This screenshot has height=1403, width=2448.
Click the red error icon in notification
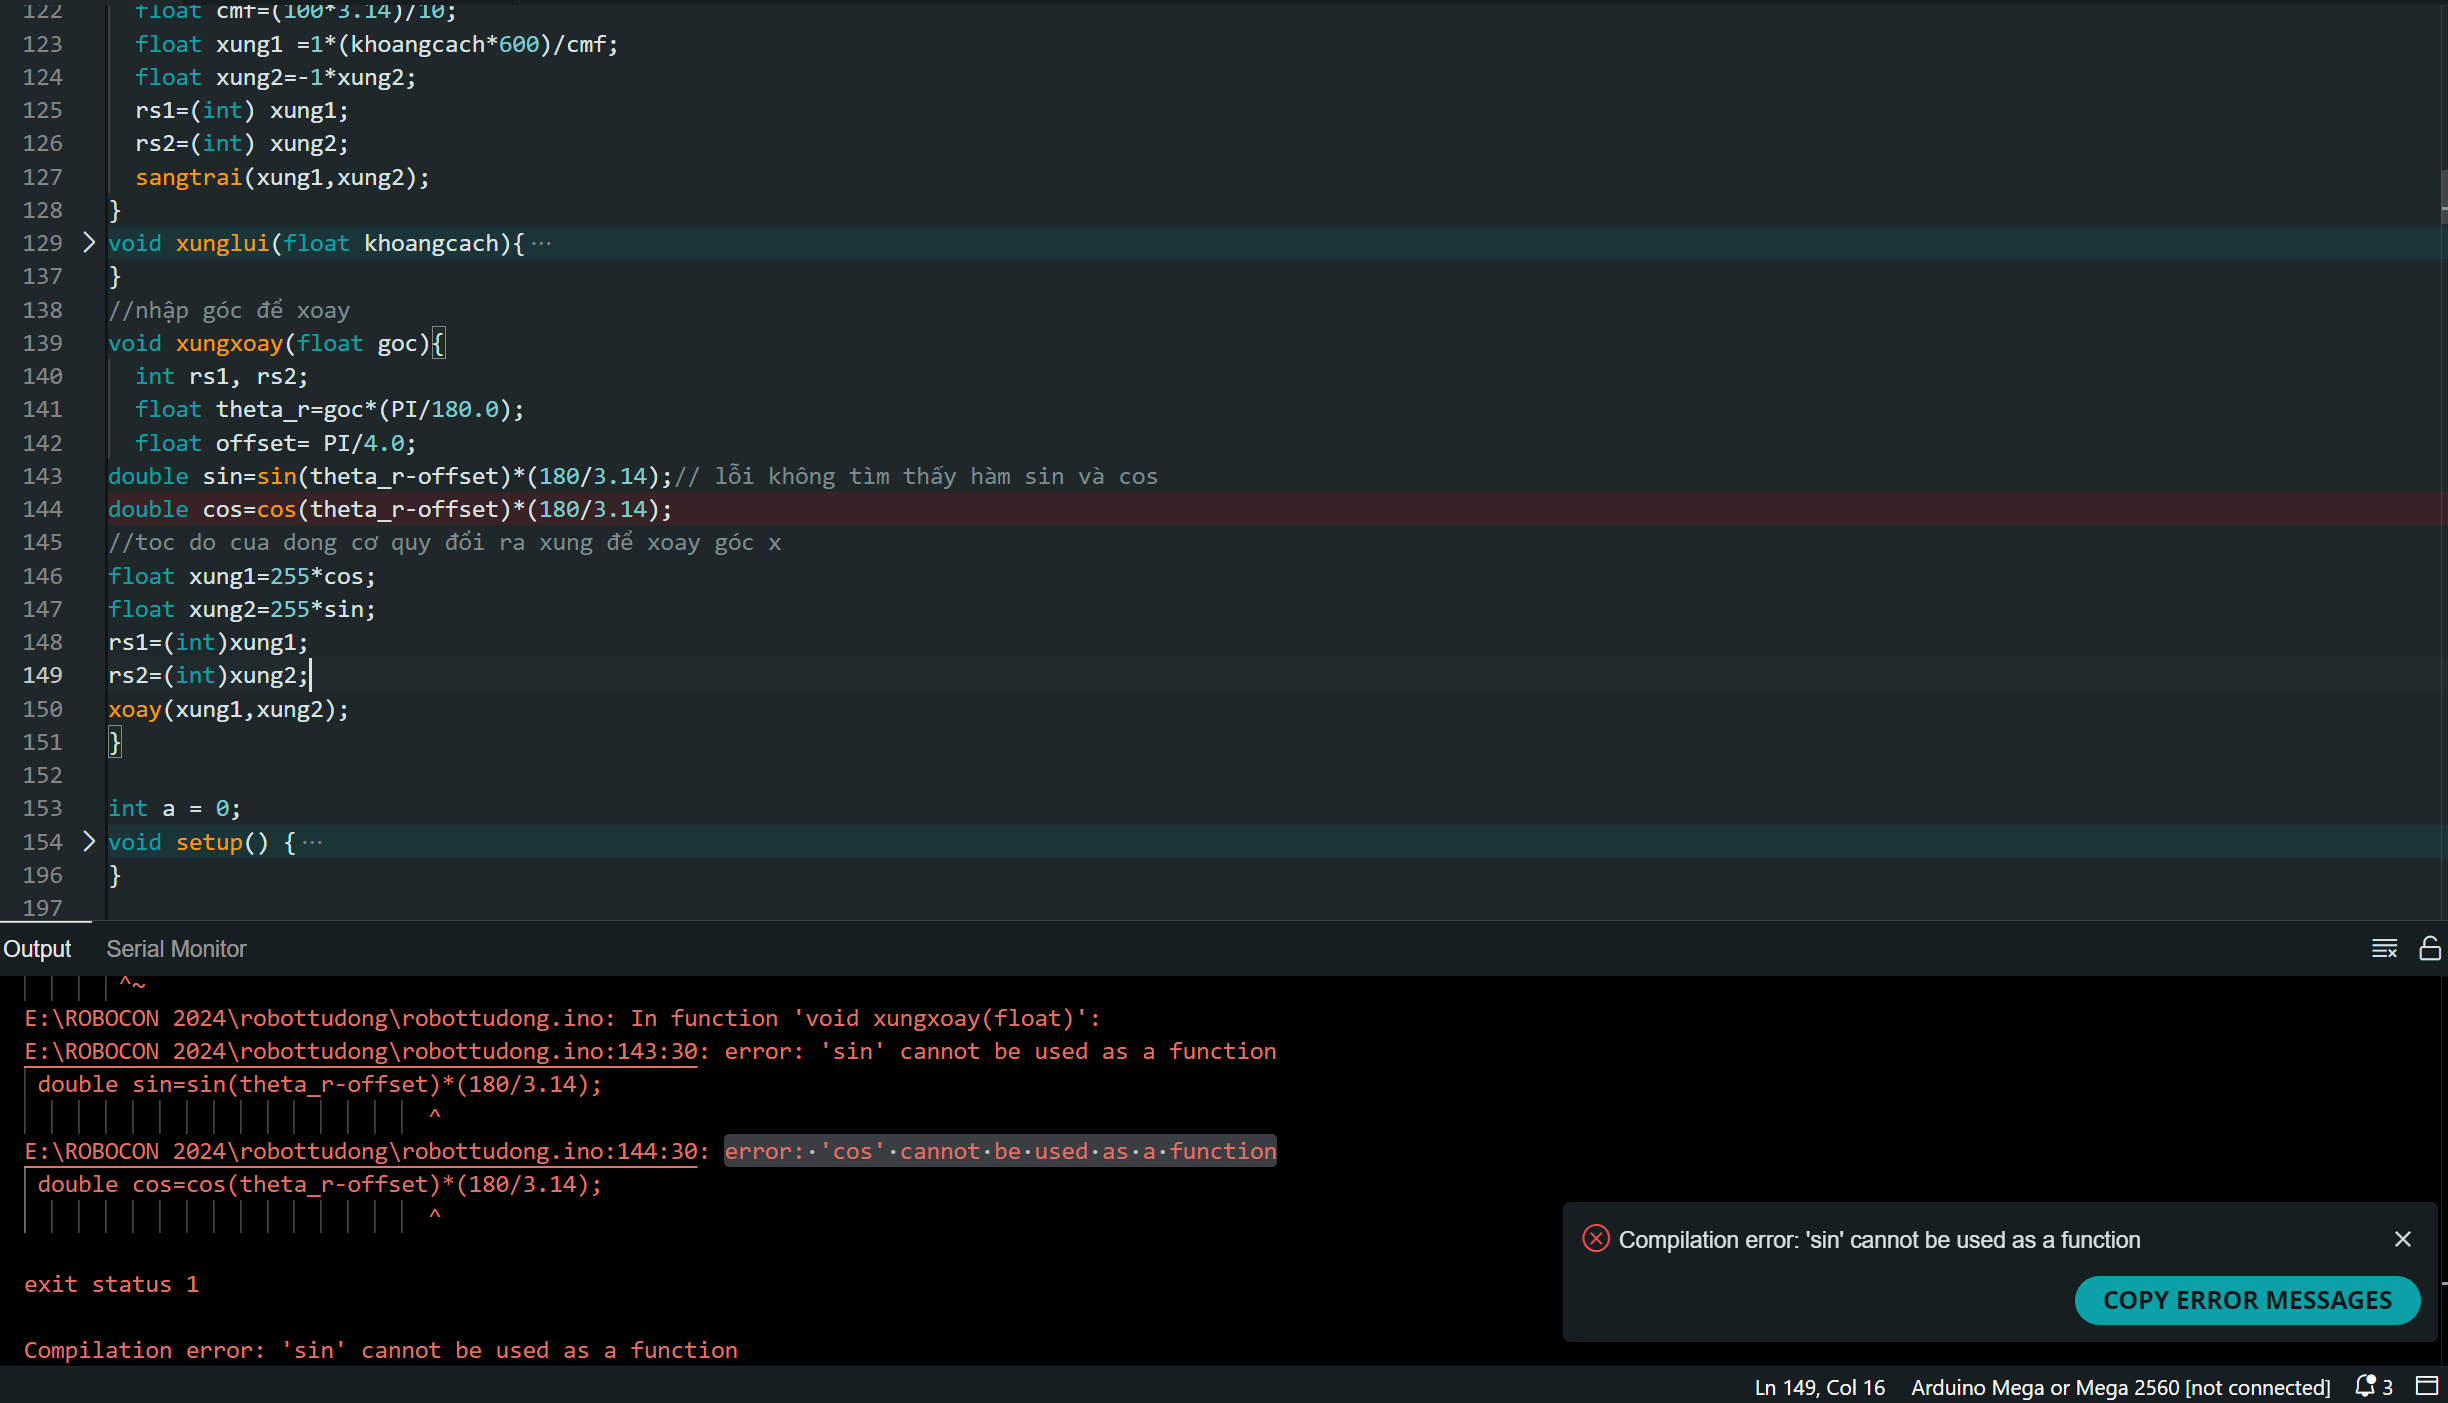(x=1595, y=1239)
